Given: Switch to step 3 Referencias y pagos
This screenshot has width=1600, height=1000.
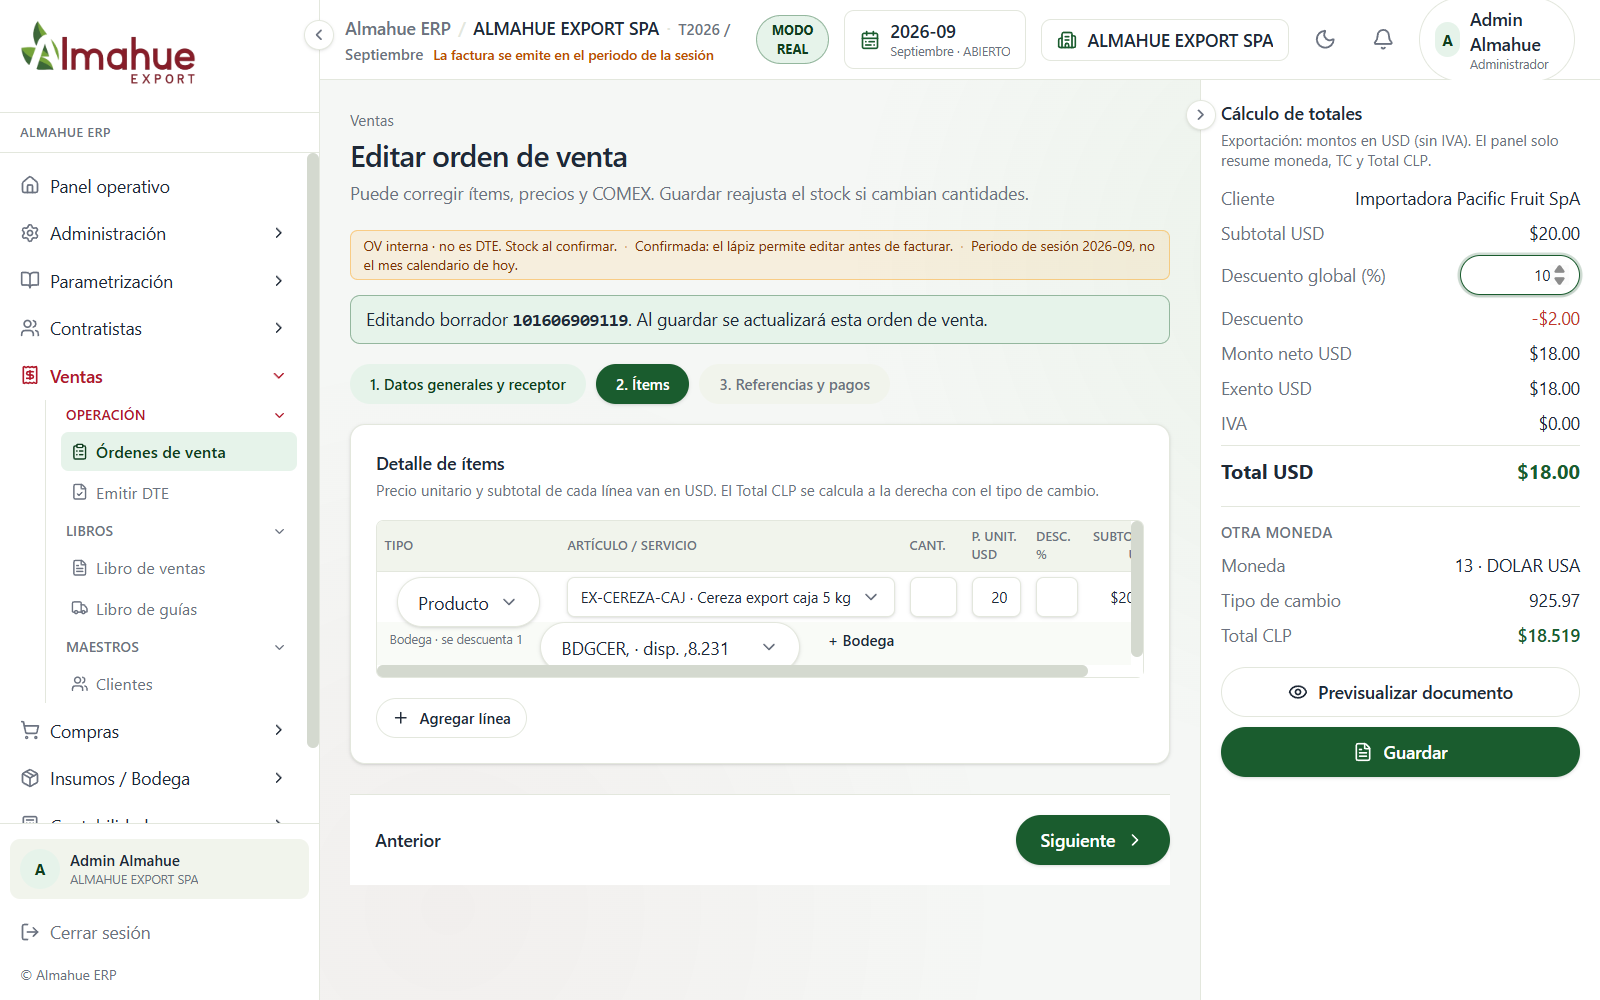Looking at the screenshot, I should [x=794, y=385].
